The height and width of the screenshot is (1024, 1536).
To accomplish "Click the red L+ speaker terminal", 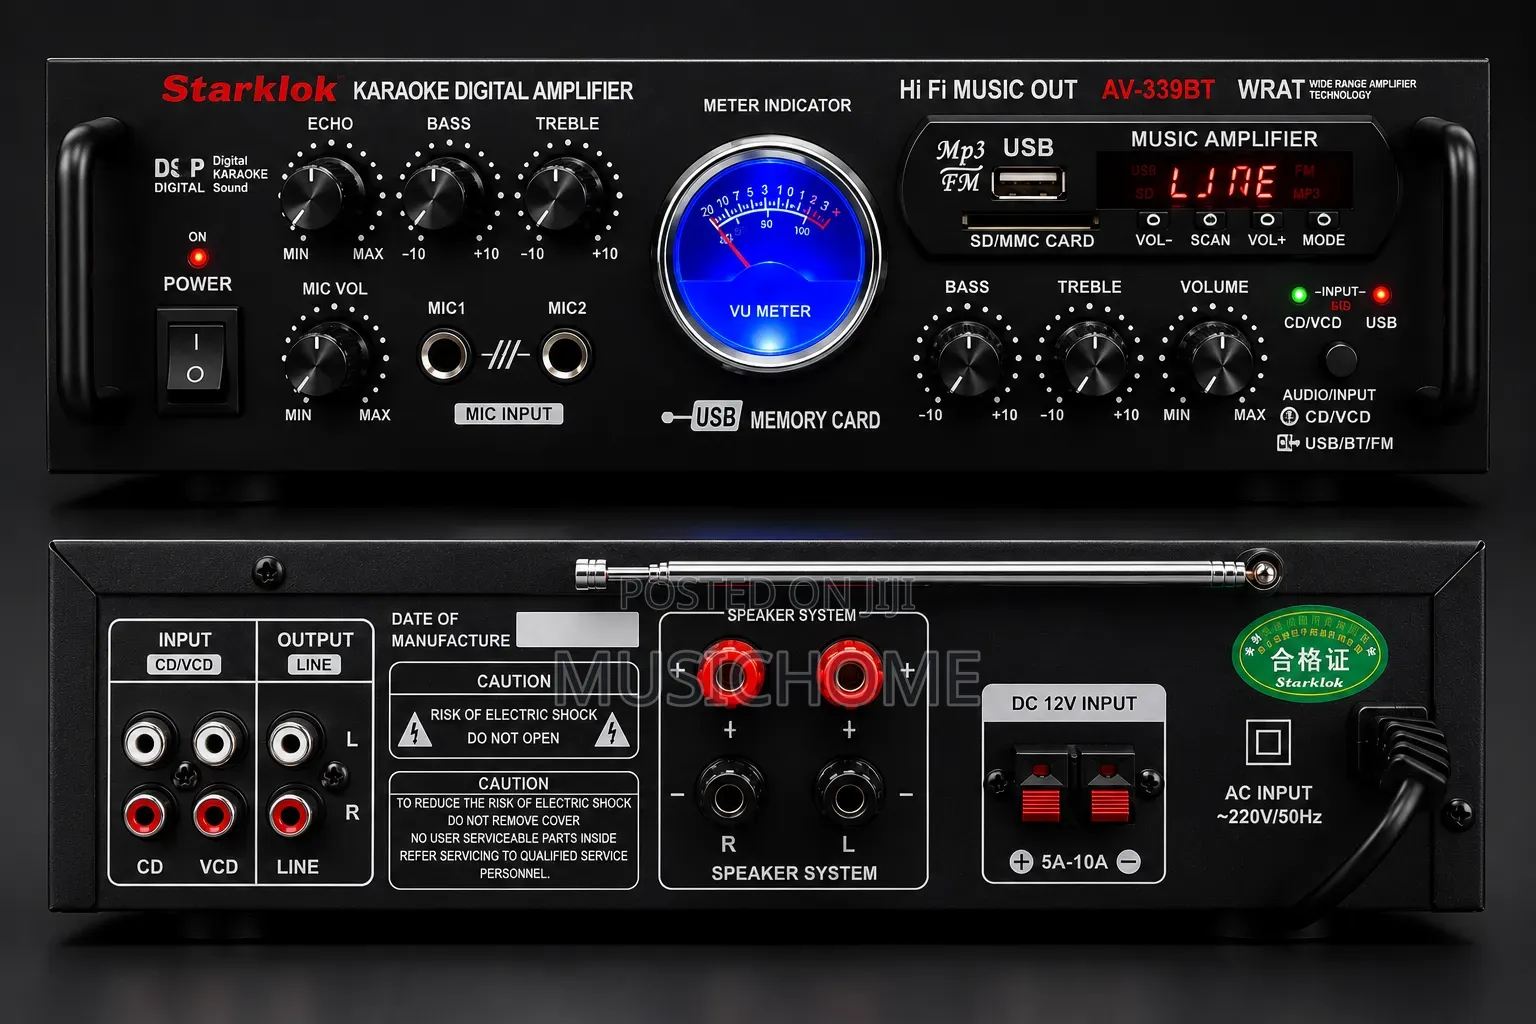I will click(849, 673).
